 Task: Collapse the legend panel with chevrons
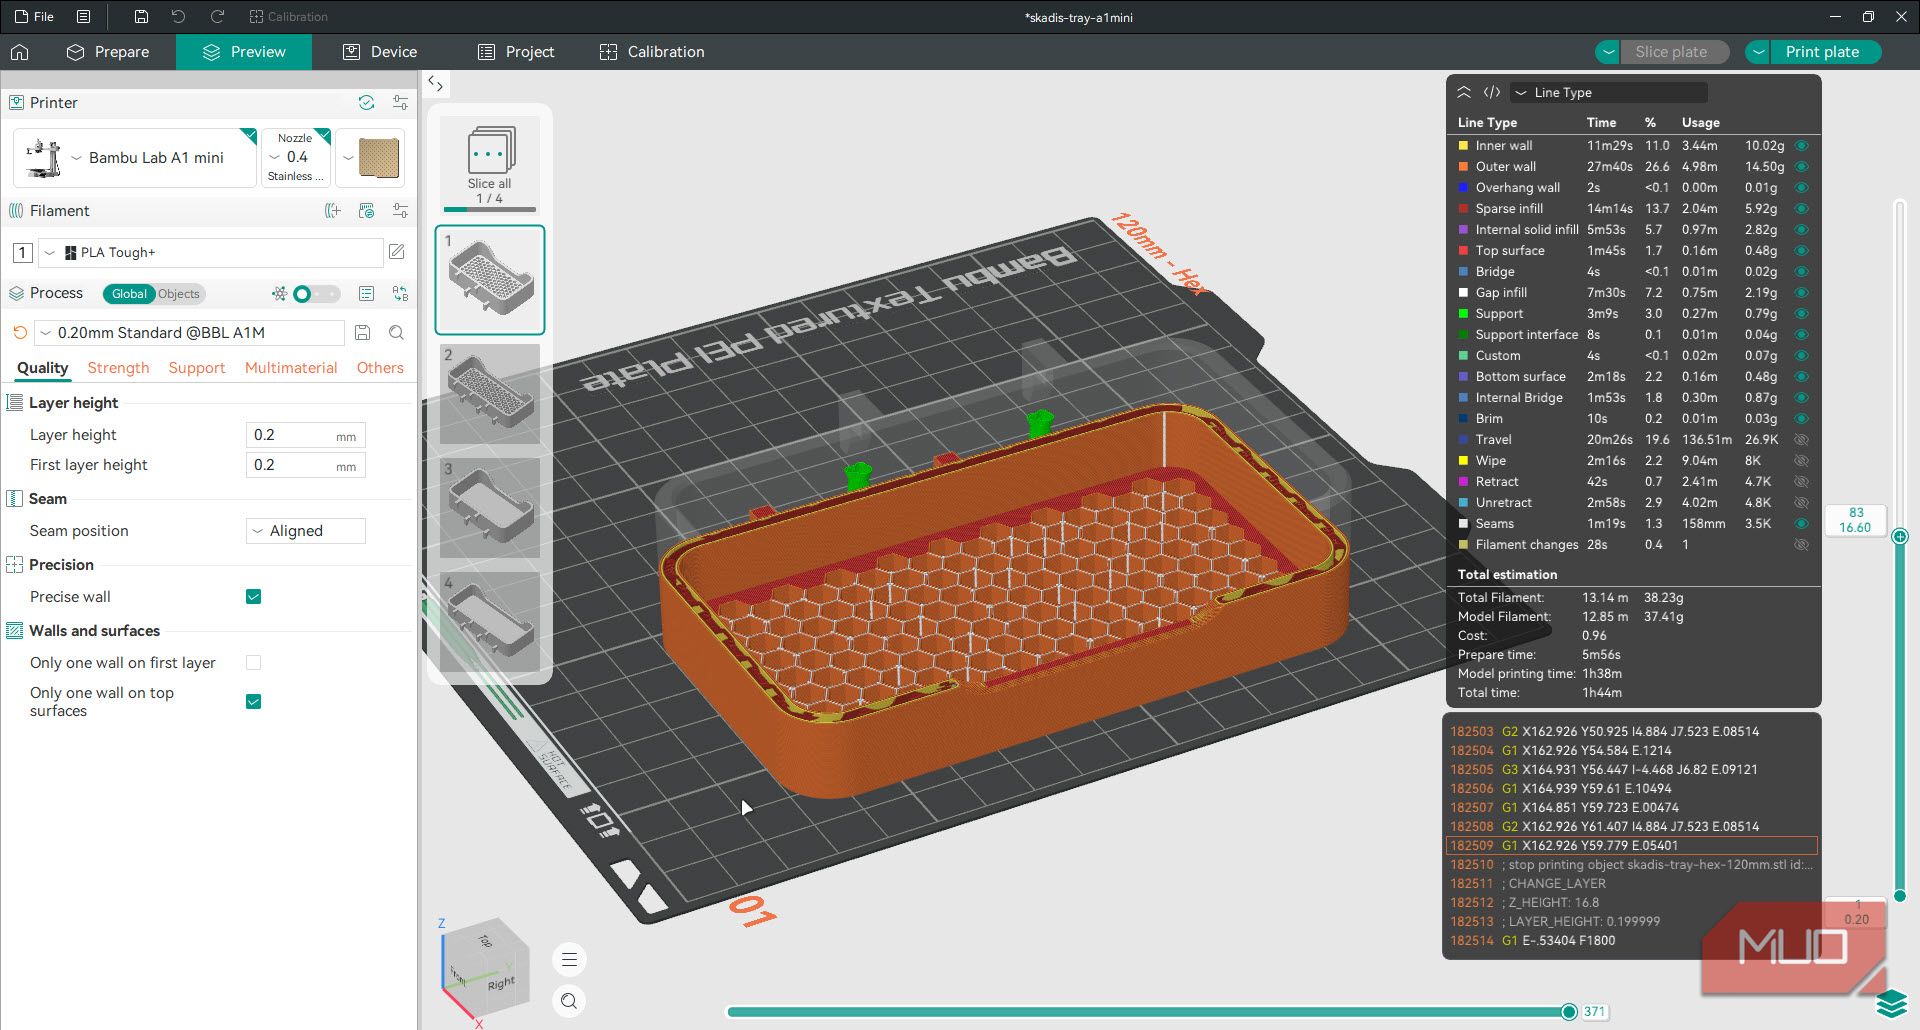pyautogui.click(x=1463, y=92)
